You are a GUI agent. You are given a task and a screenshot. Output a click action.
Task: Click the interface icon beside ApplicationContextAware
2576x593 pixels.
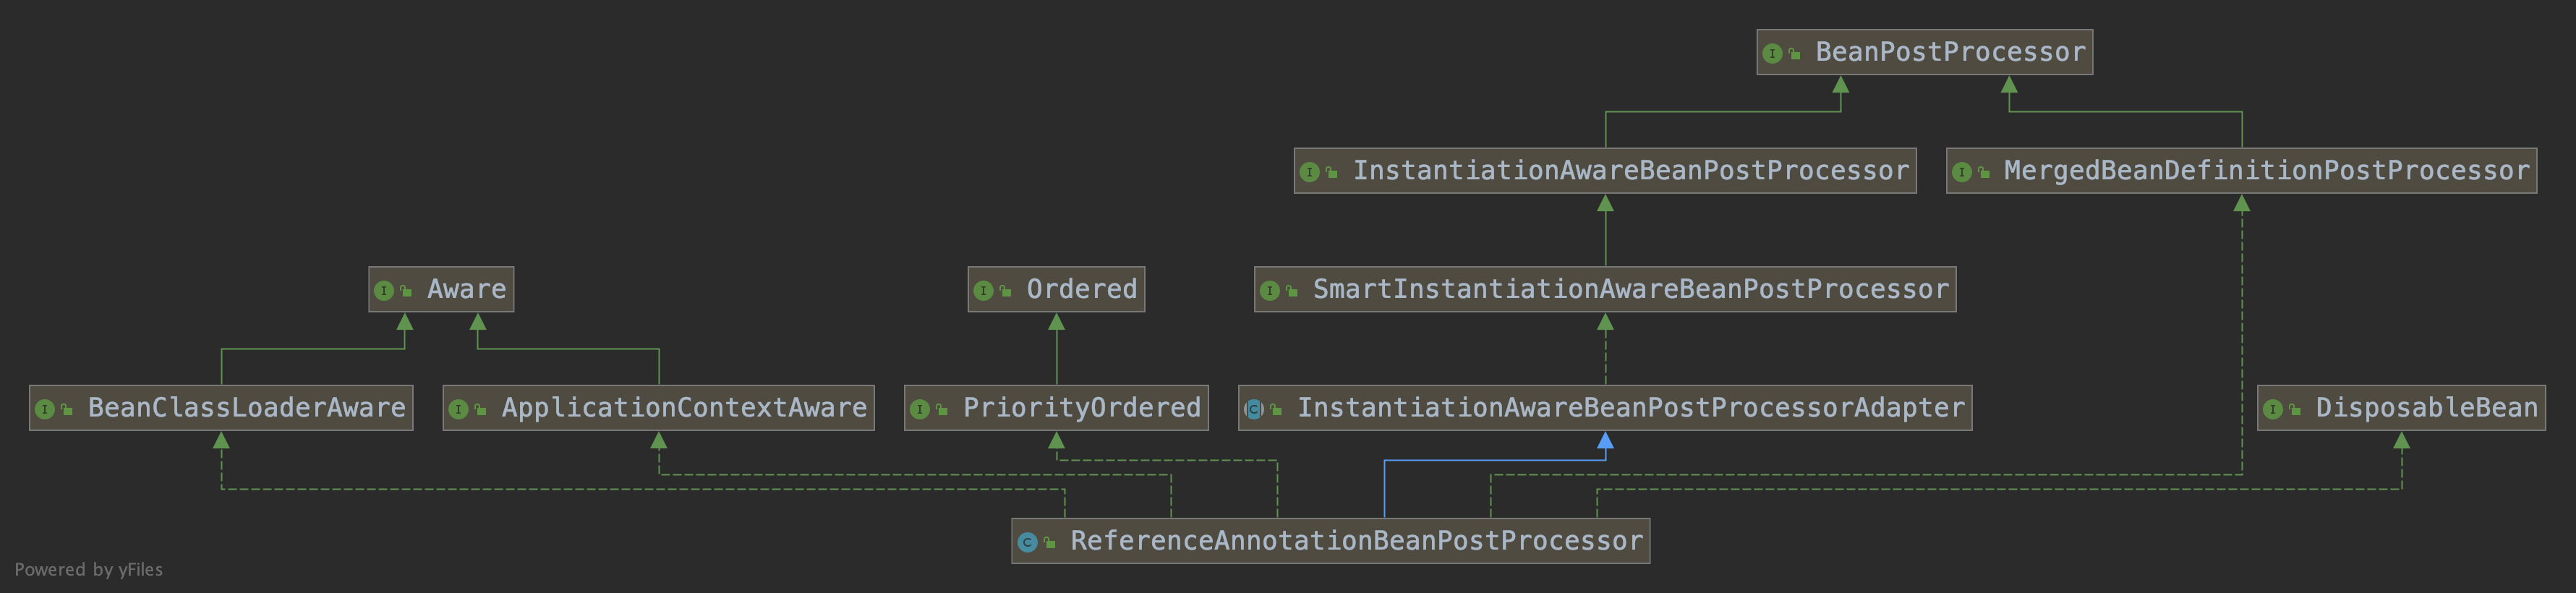(458, 409)
